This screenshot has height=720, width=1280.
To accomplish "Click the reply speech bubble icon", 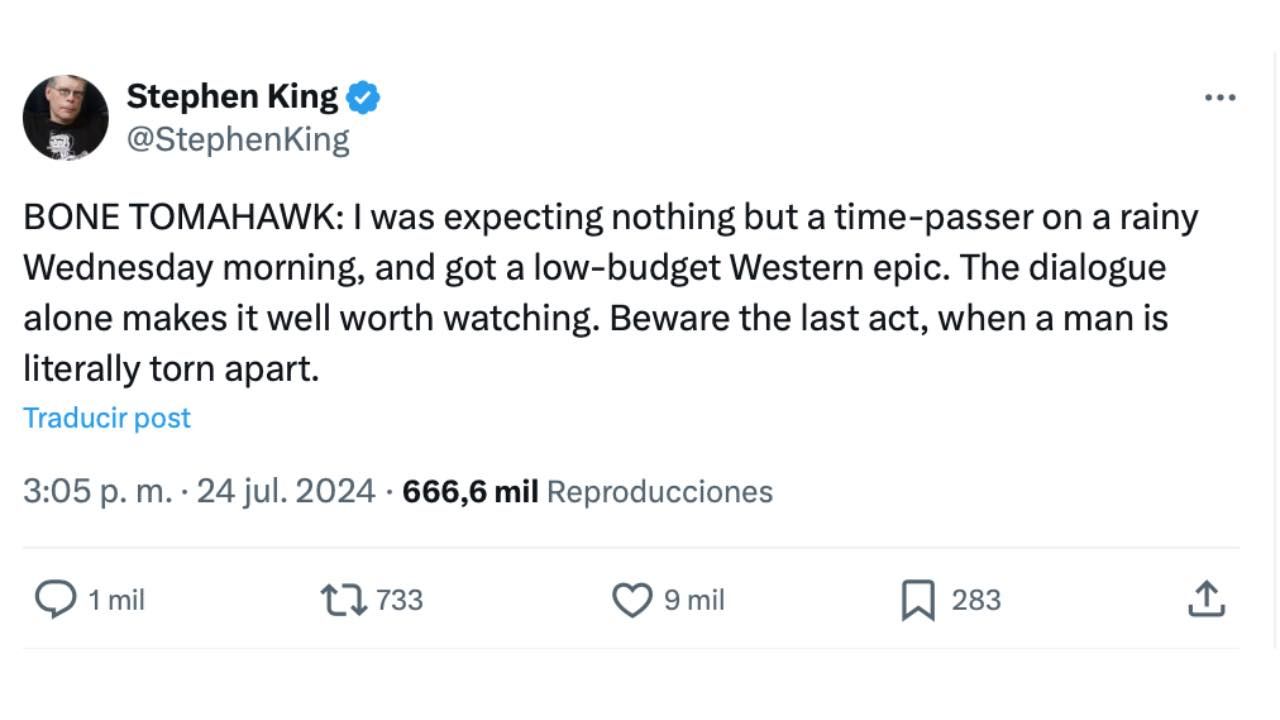I will click(x=55, y=599).
